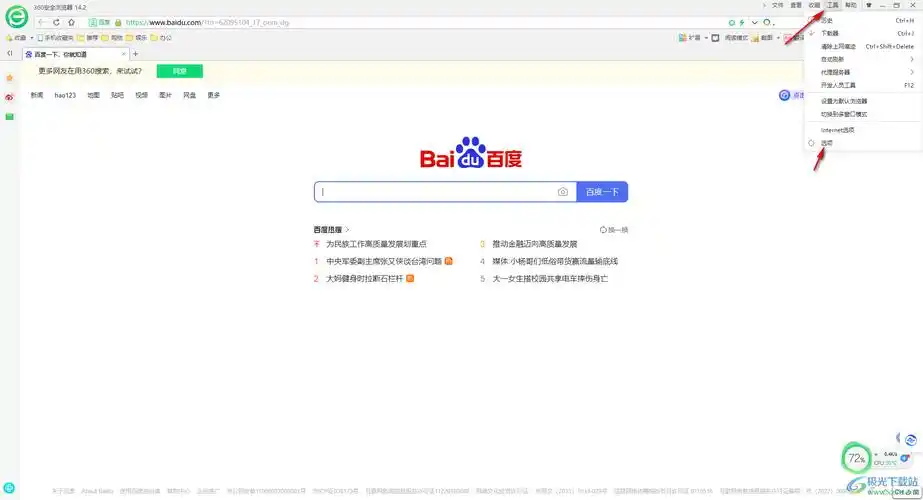Open hot search about 小杨哥 直播
923x500 pixels.
pos(555,261)
